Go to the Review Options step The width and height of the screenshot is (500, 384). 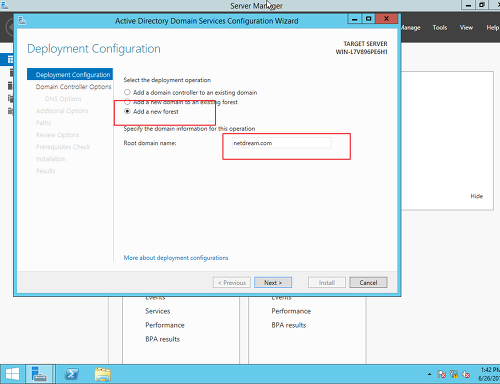point(57,135)
